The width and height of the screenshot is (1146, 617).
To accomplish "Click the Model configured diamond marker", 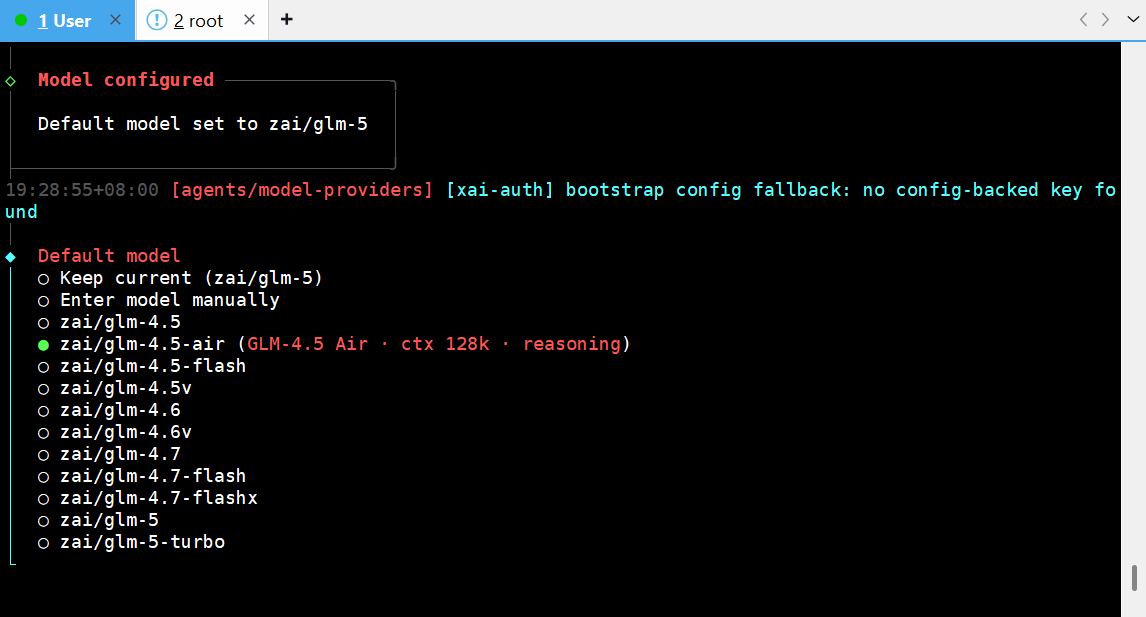I will coord(10,80).
